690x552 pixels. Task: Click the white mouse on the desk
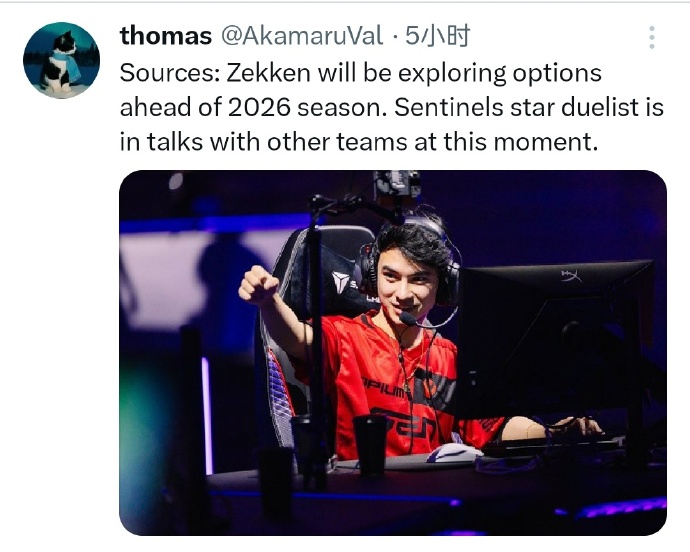(455, 453)
